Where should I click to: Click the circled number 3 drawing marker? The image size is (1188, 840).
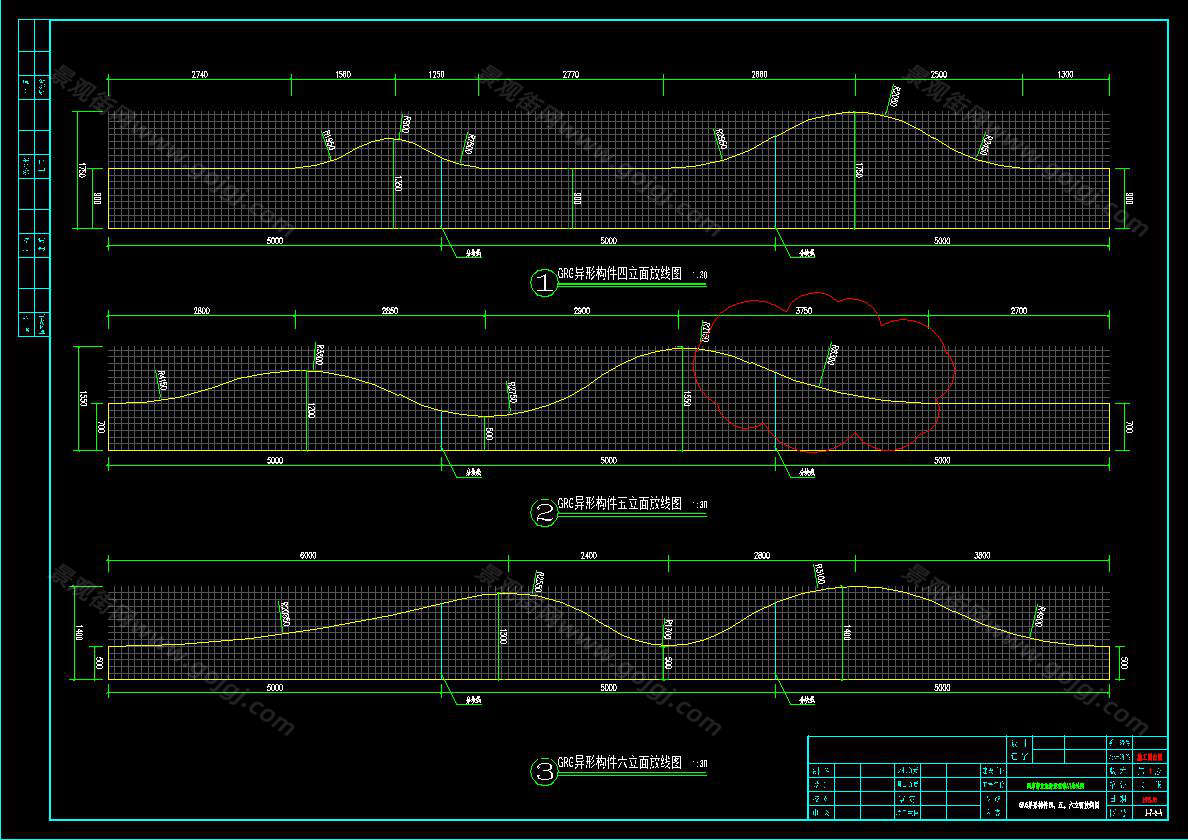pyautogui.click(x=544, y=771)
